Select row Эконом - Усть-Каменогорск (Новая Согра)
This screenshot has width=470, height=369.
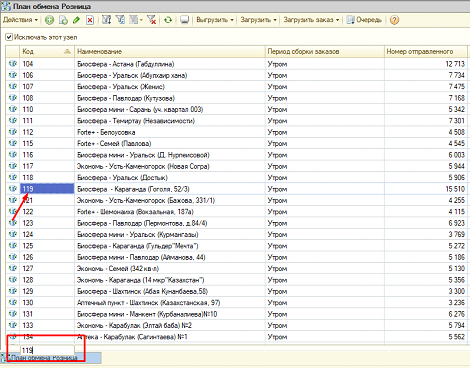(x=236, y=166)
